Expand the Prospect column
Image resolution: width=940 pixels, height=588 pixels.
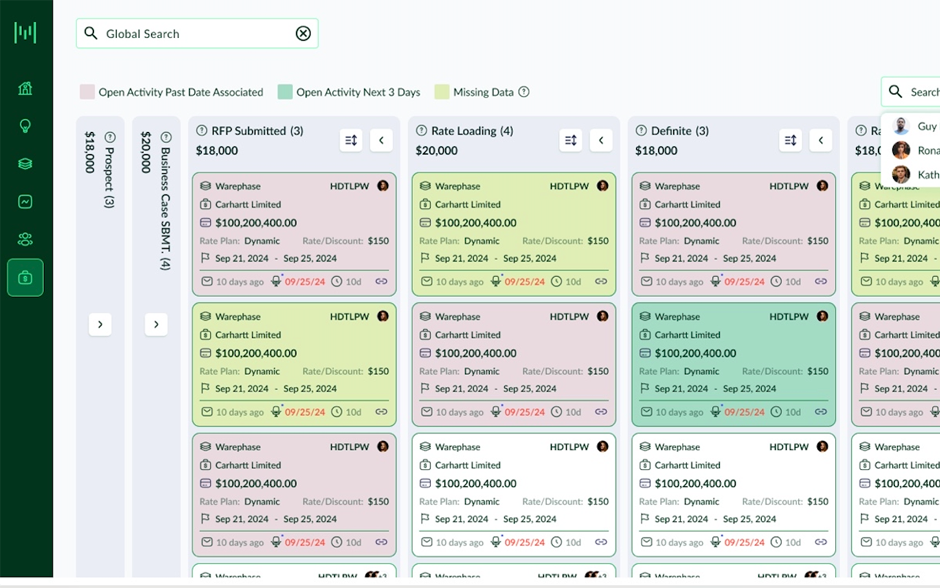tap(100, 324)
